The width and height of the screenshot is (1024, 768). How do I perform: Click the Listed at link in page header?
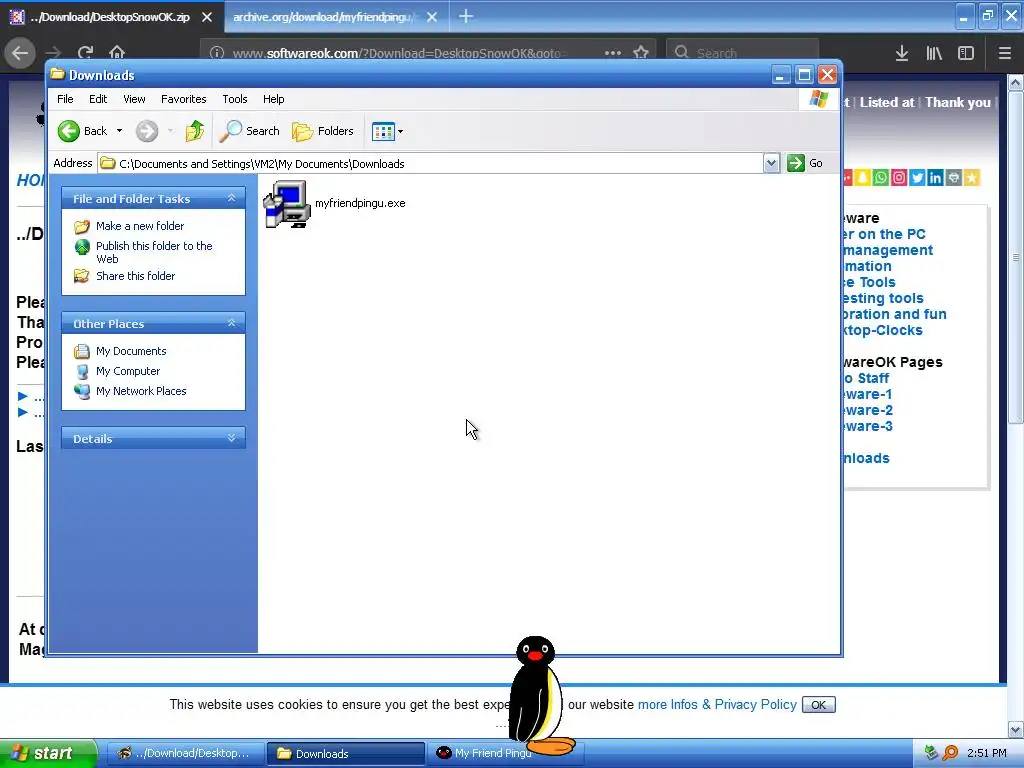pyautogui.click(x=887, y=102)
